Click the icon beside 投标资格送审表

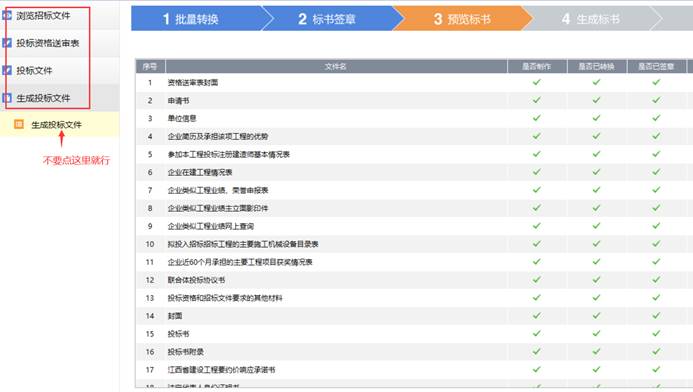[x=7, y=43]
